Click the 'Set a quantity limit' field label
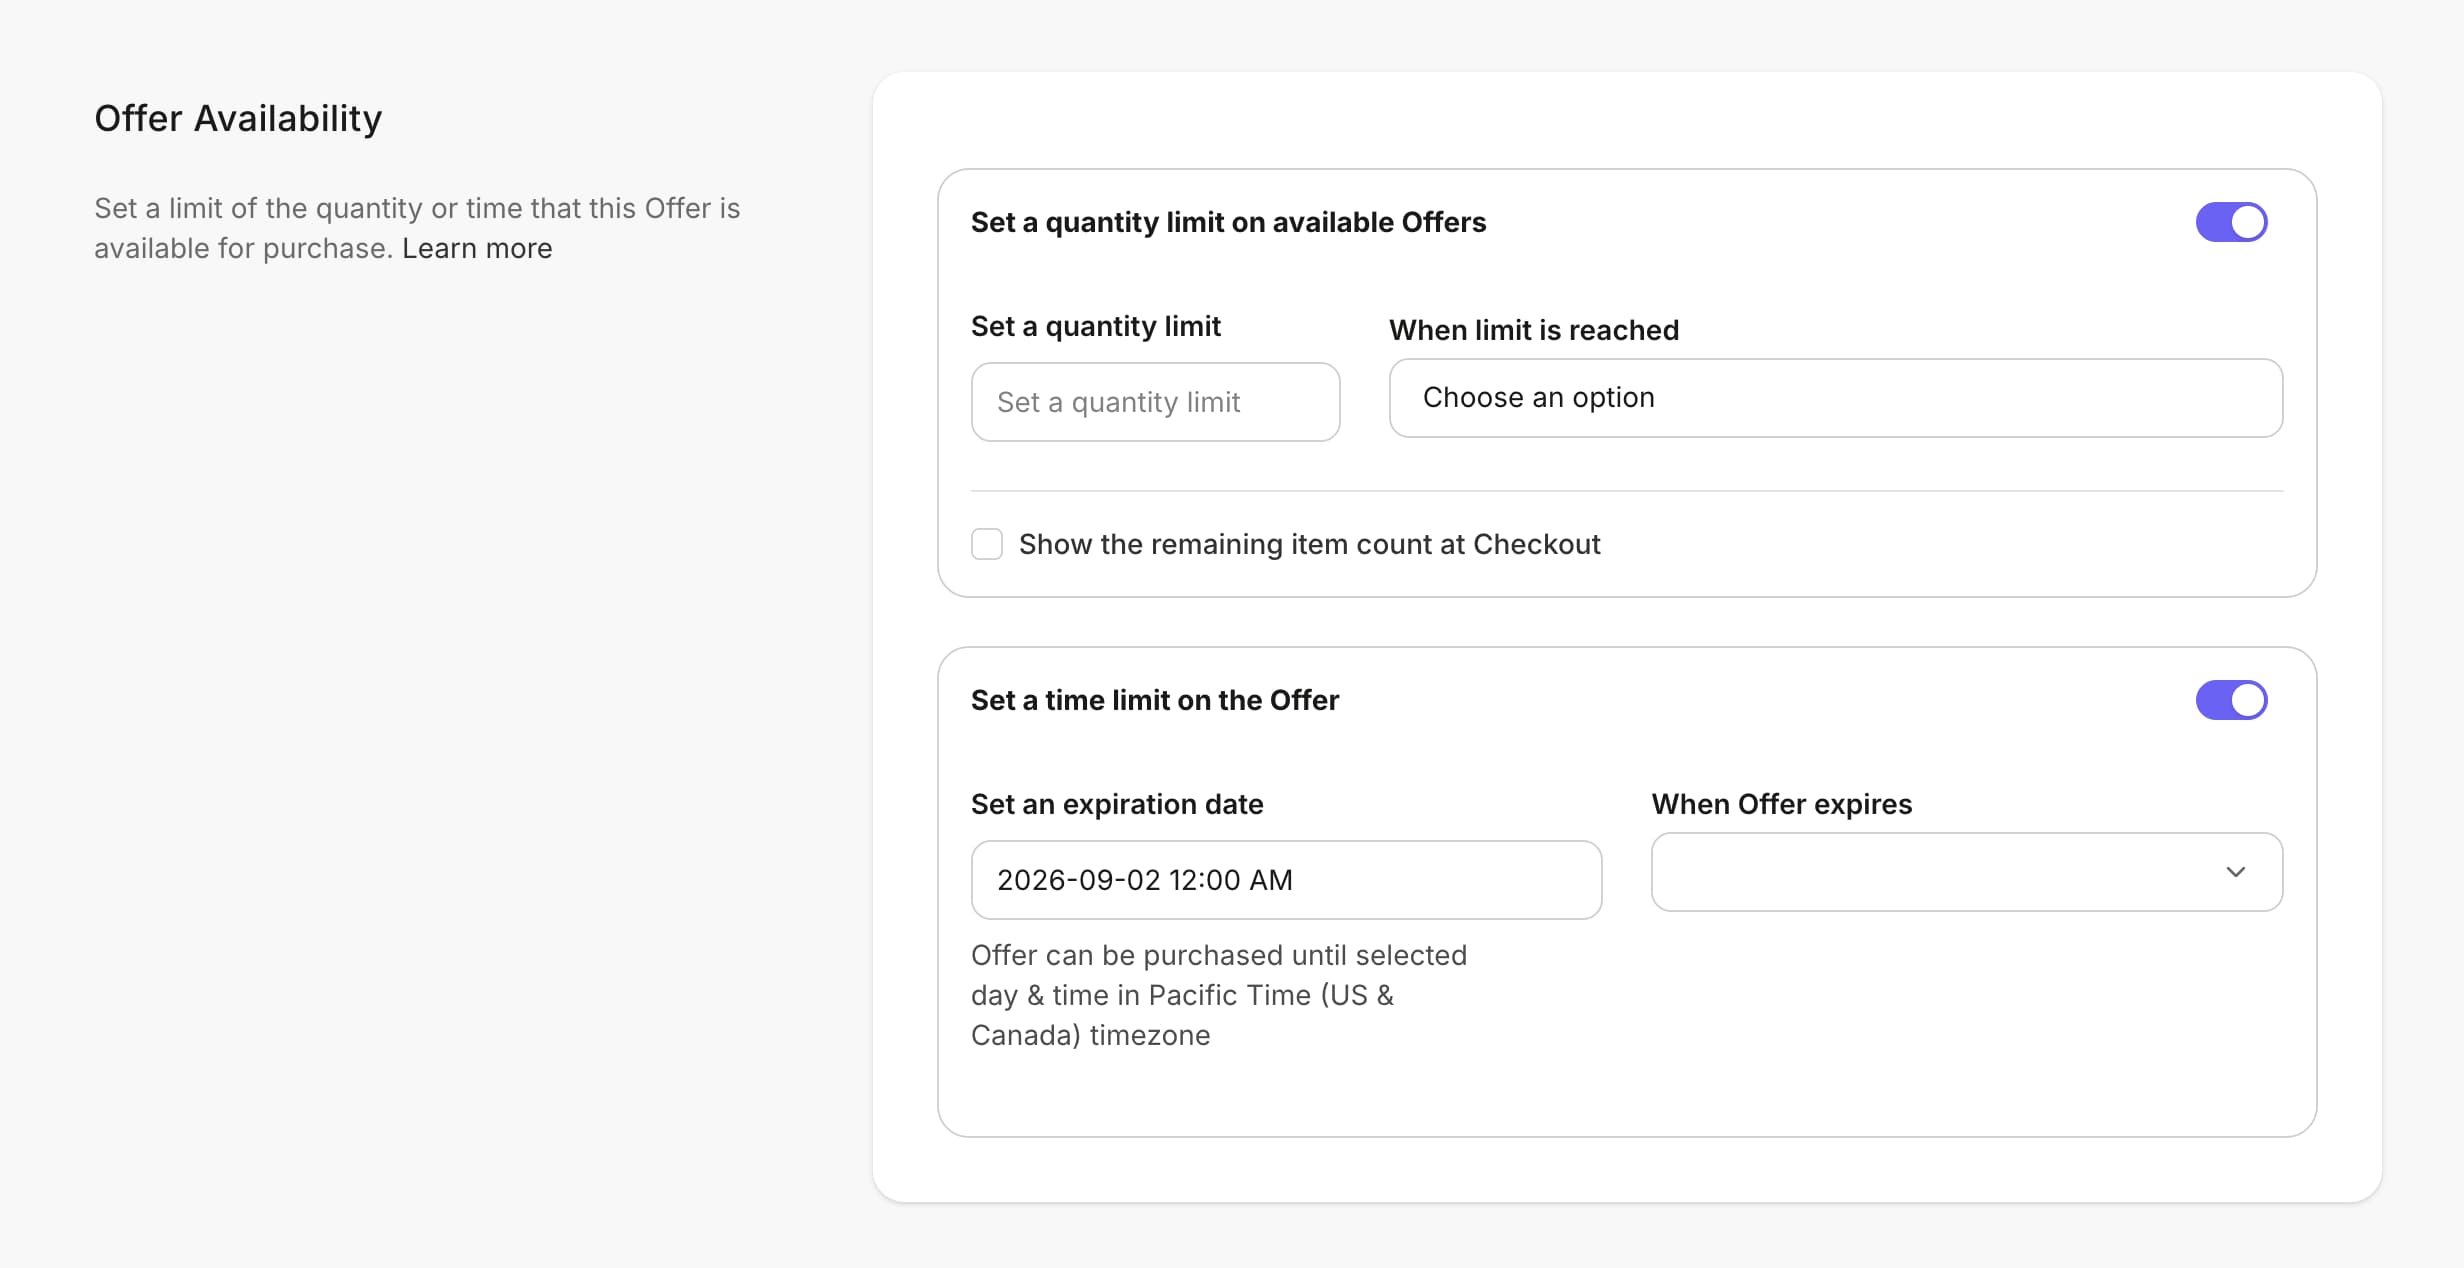Screen dimensions: 2464x1268 coord(1095,326)
